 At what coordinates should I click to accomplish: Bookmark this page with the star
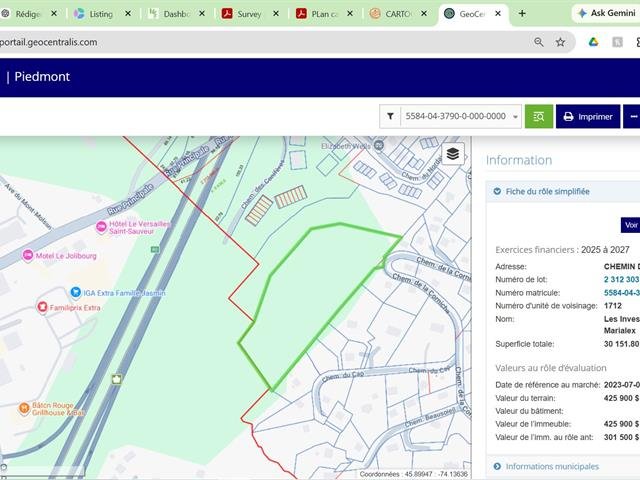560,42
